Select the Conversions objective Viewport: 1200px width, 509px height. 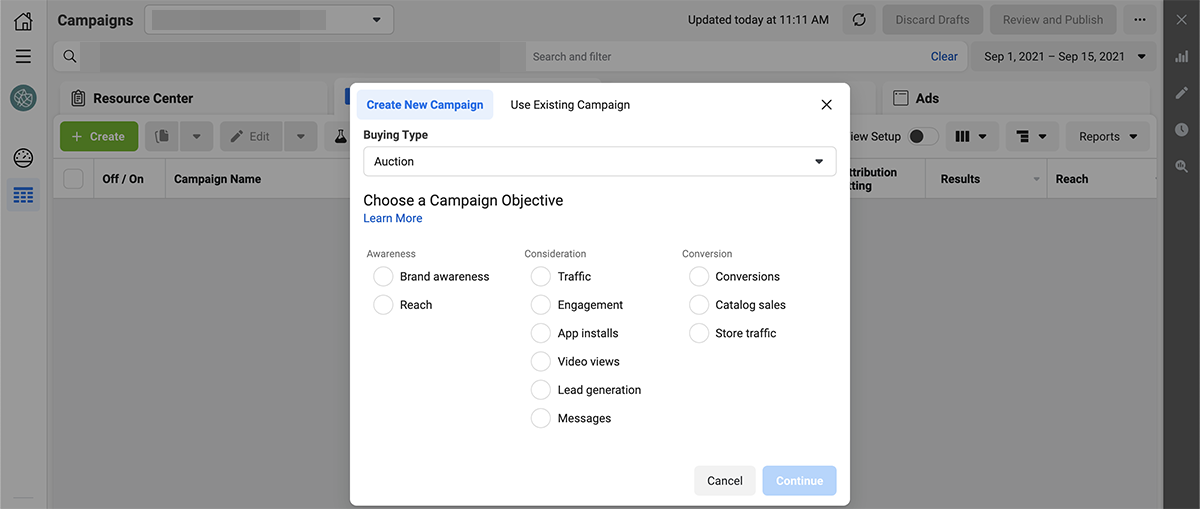click(x=699, y=277)
